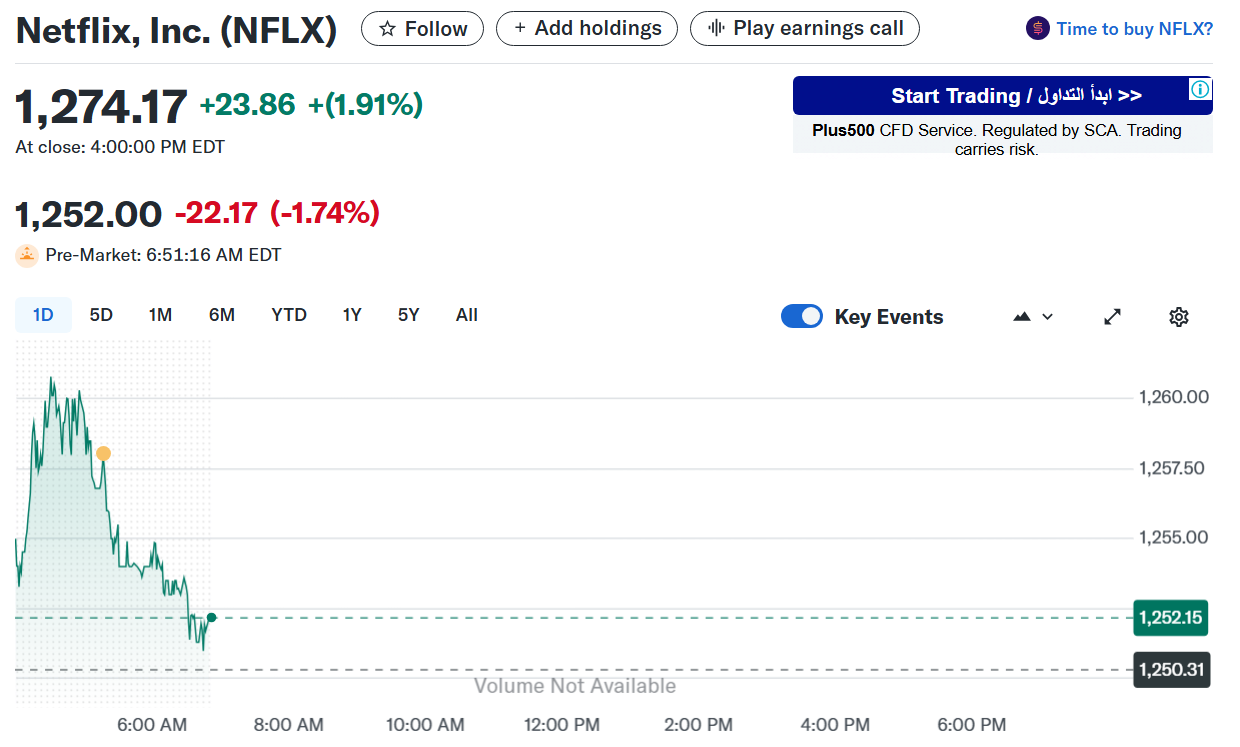Show the All time chart range

[467, 315]
